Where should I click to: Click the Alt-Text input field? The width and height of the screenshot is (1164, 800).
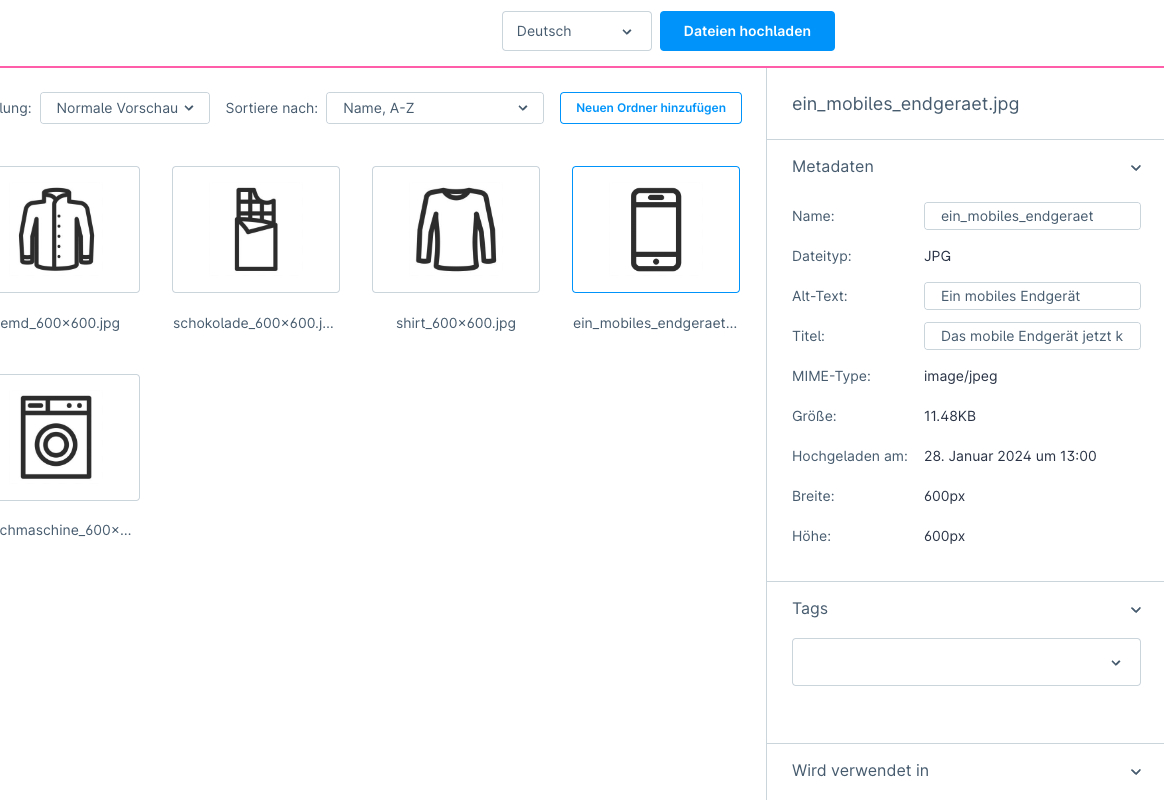click(1031, 296)
